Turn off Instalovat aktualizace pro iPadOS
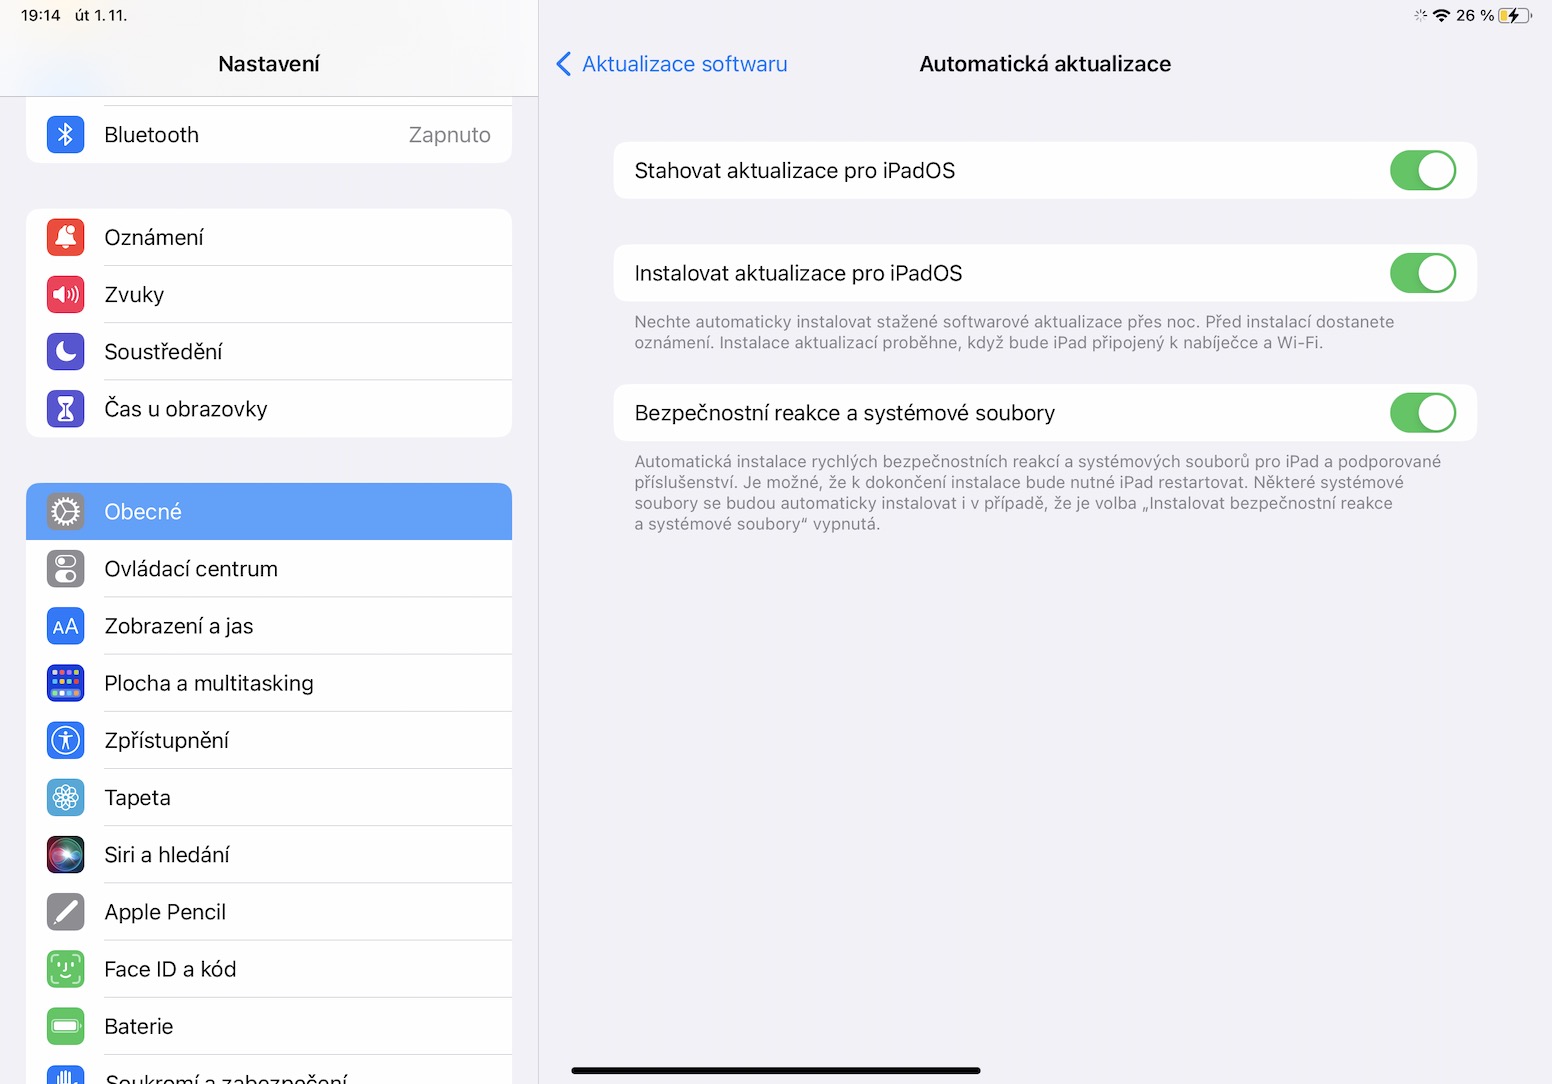This screenshot has width=1552, height=1084. tap(1422, 273)
